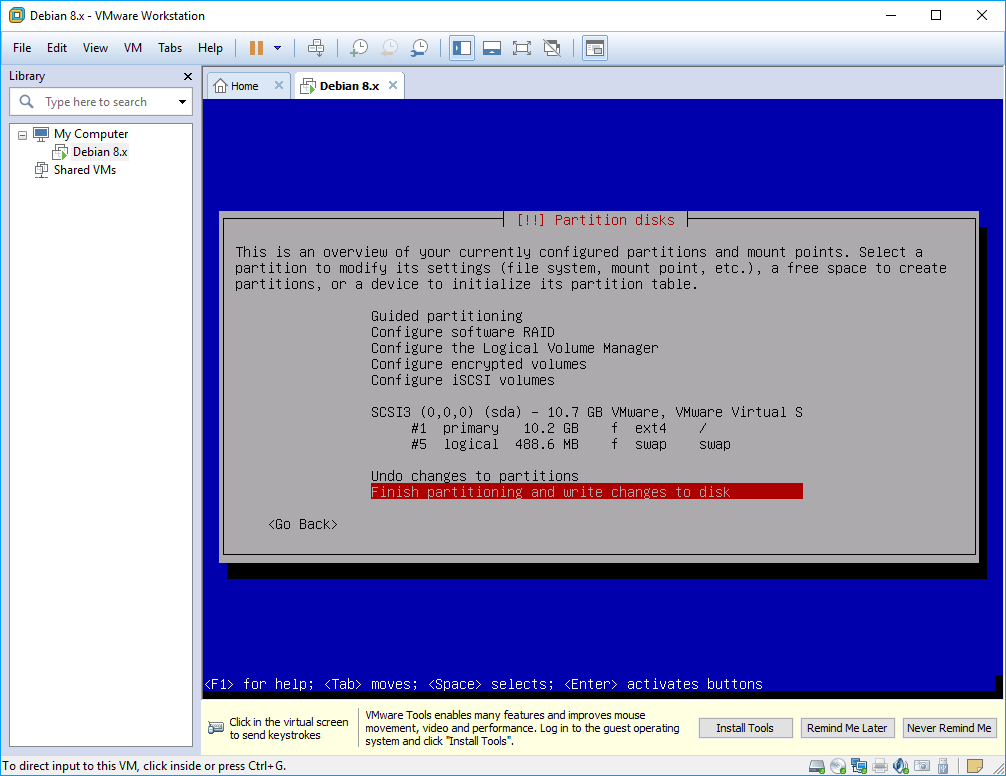Click the library search field
The height and width of the screenshot is (776, 1006).
click(x=101, y=102)
